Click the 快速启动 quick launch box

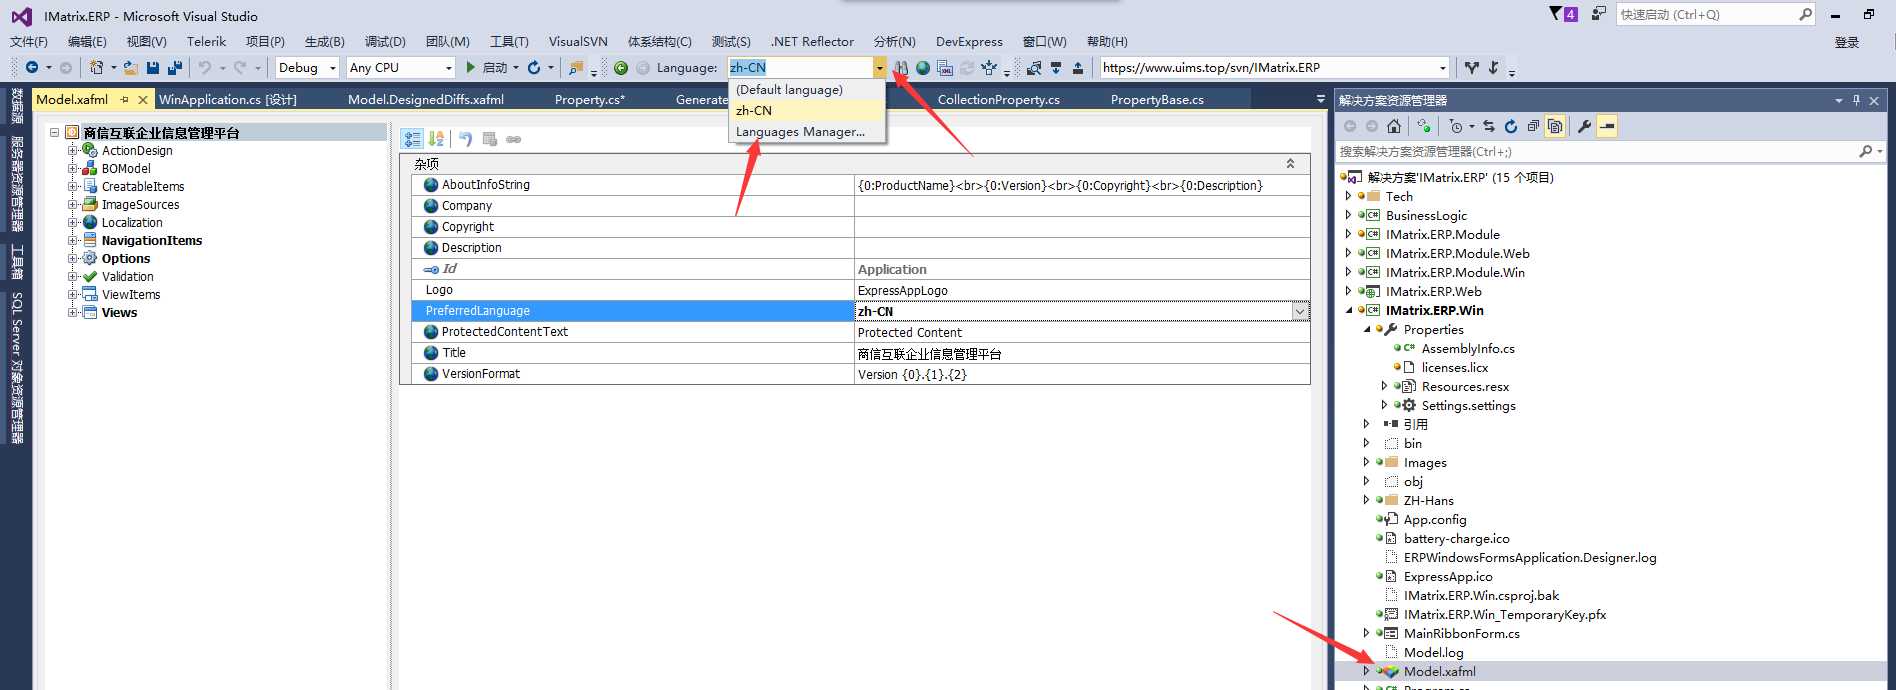1714,14
